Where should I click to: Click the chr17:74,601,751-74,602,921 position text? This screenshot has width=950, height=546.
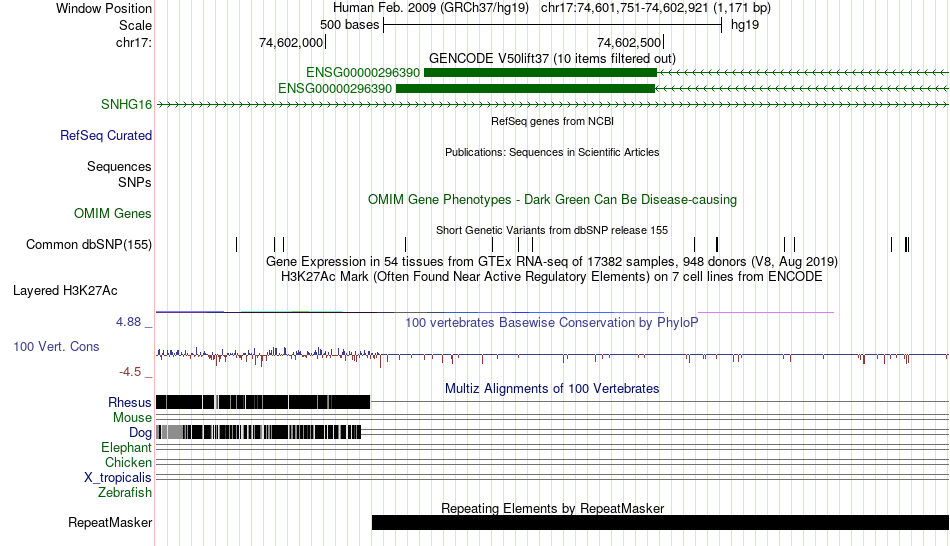[x=656, y=8]
